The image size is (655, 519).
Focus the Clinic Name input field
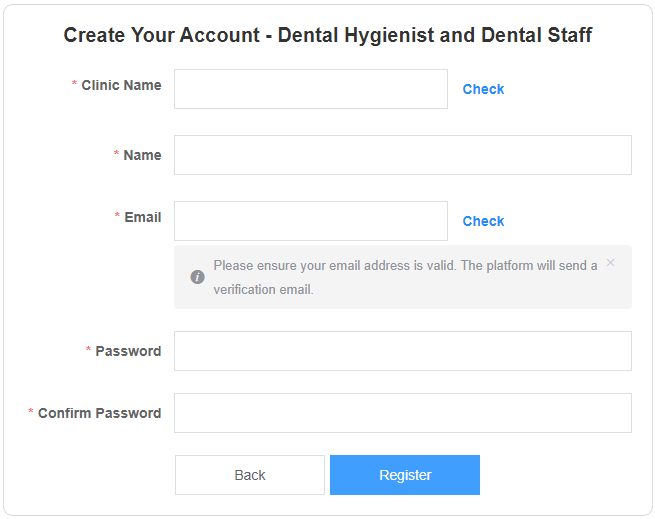click(311, 89)
